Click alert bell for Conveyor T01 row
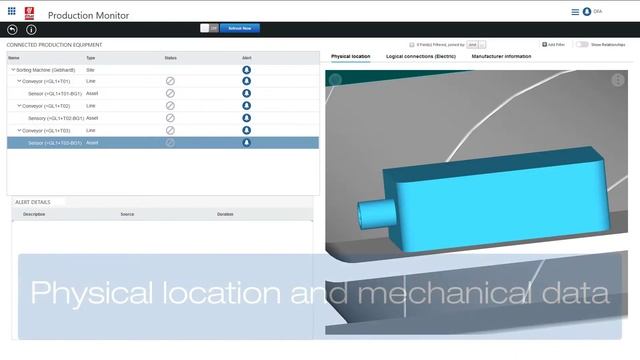The image size is (640, 360). [247, 81]
